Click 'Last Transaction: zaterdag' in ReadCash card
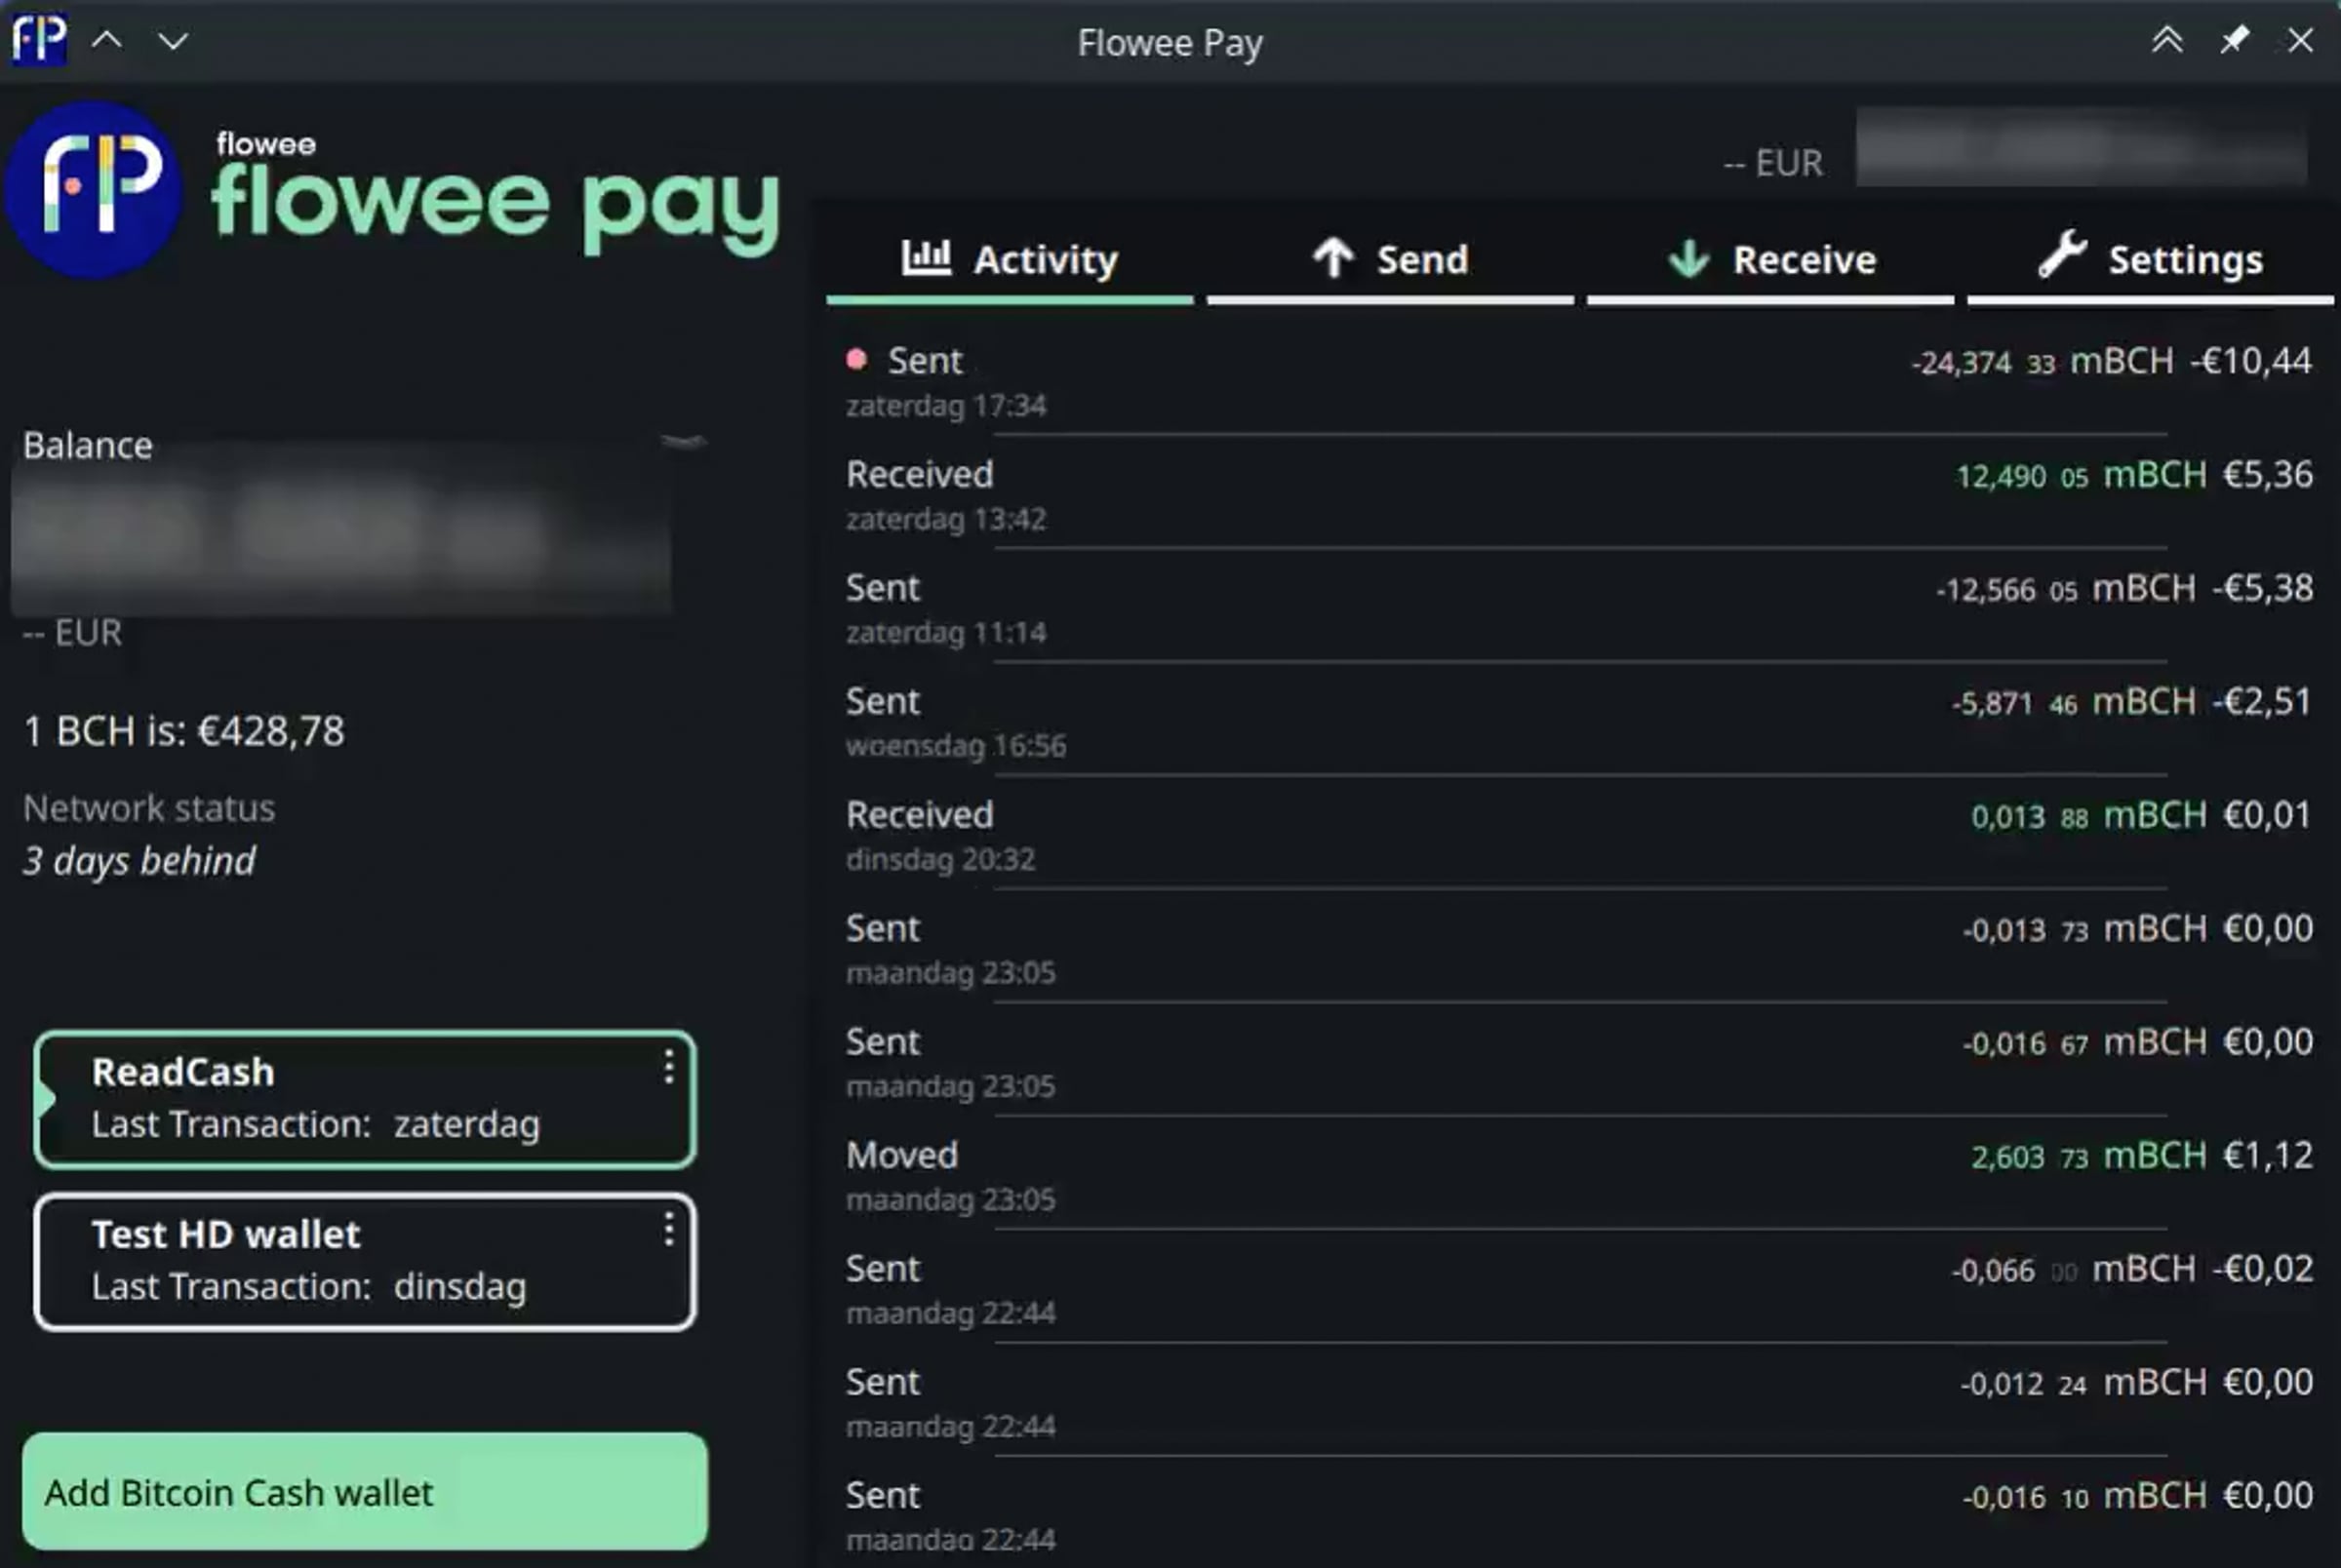The height and width of the screenshot is (1568, 2341). click(316, 1125)
